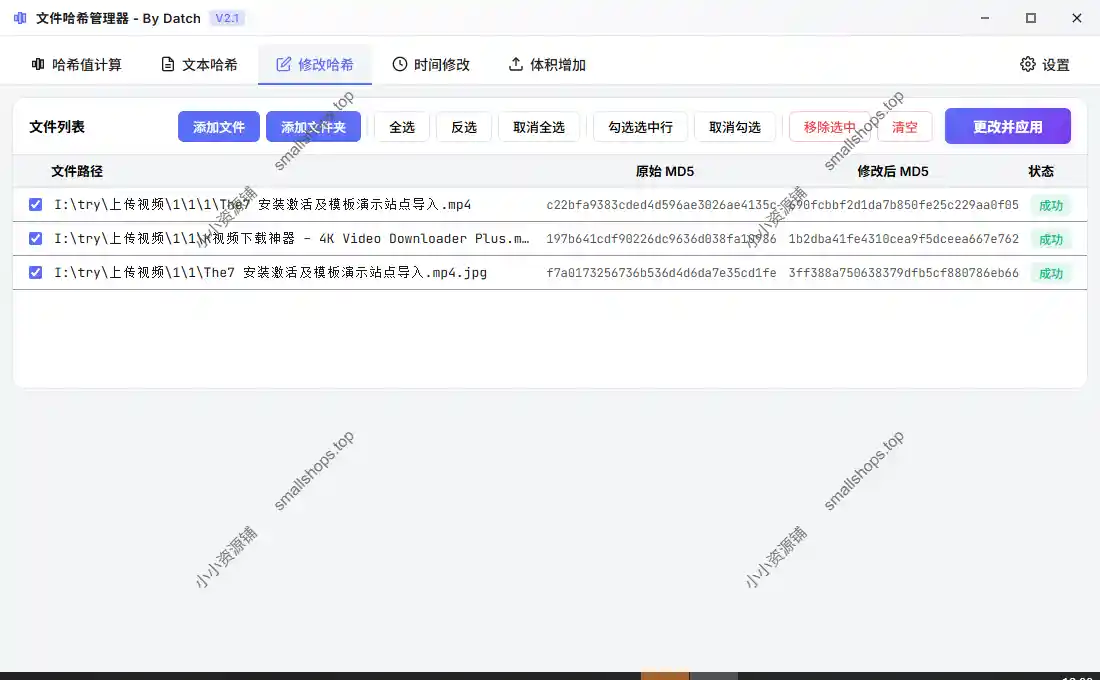Click the 清空 button
The height and width of the screenshot is (680, 1100).
click(x=905, y=127)
